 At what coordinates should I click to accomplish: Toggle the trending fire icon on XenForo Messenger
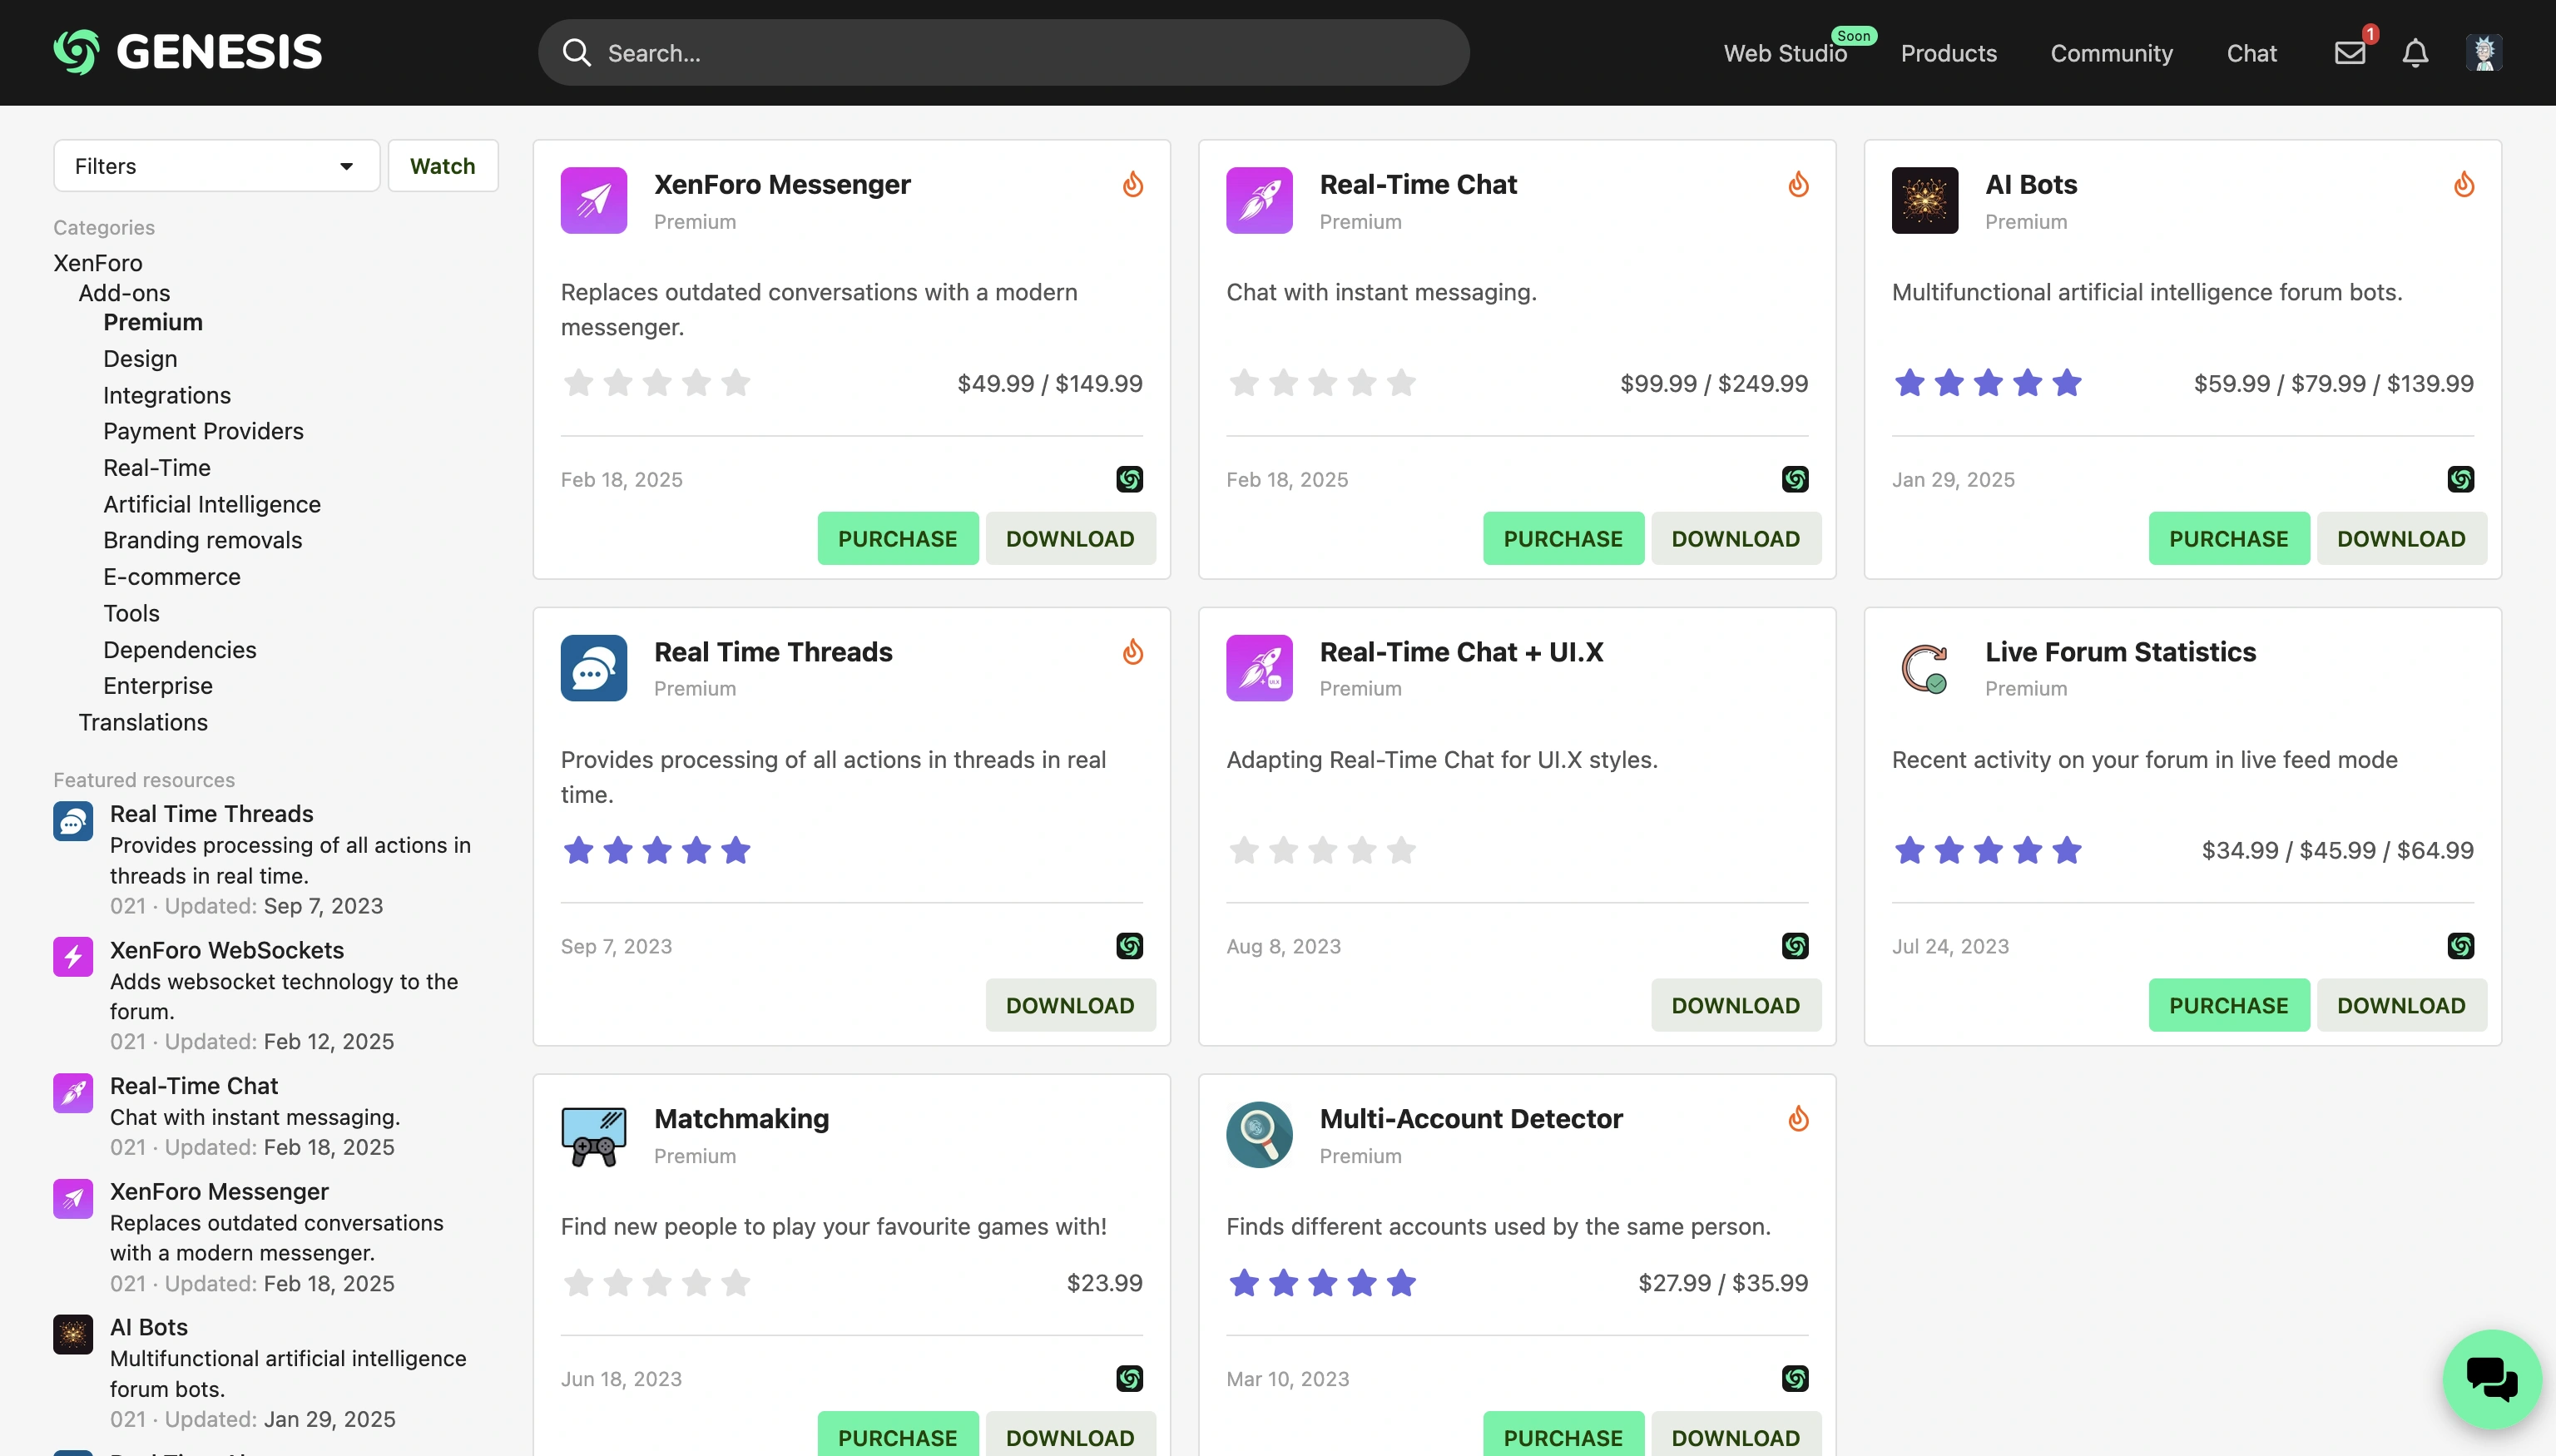point(1132,183)
